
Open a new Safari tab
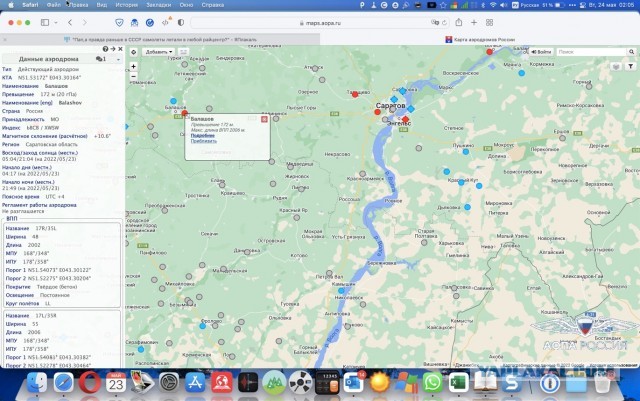coord(474,22)
